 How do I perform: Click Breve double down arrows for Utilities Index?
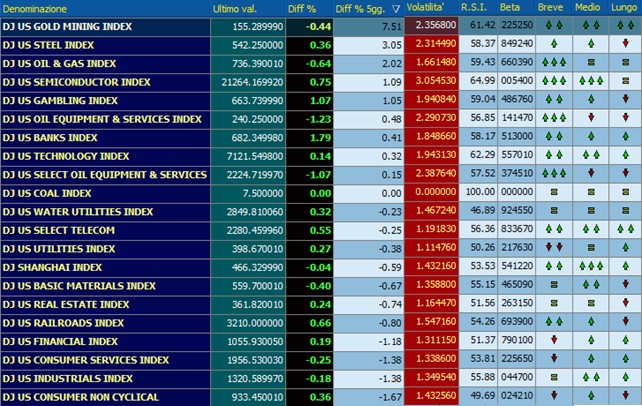point(554,247)
